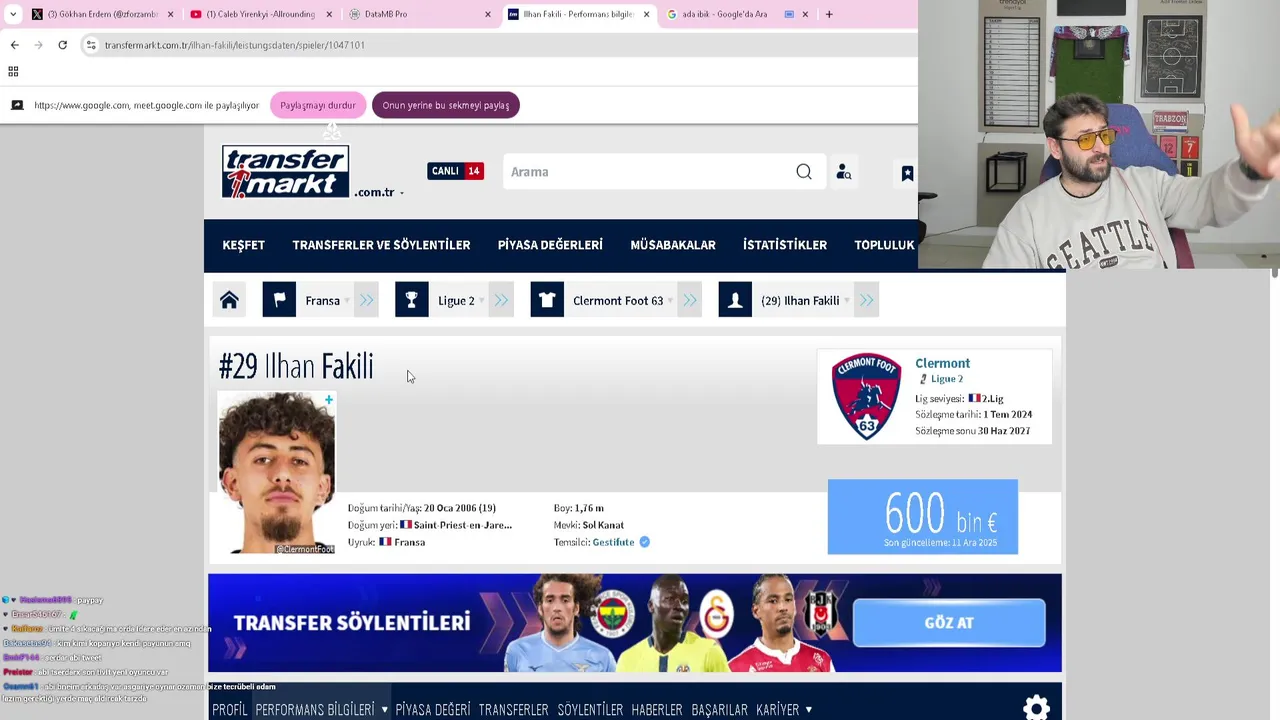
Task: Click the plus icon on player photo
Action: 328,400
